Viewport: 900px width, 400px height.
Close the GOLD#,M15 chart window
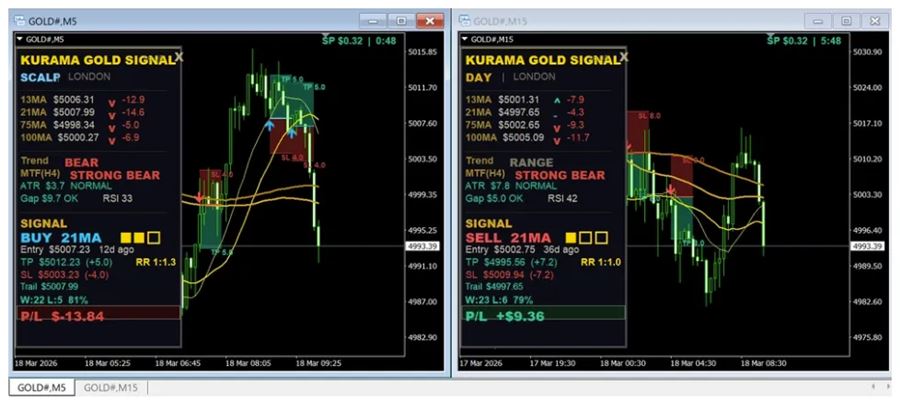pyautogui.click(x=874, y=21)
